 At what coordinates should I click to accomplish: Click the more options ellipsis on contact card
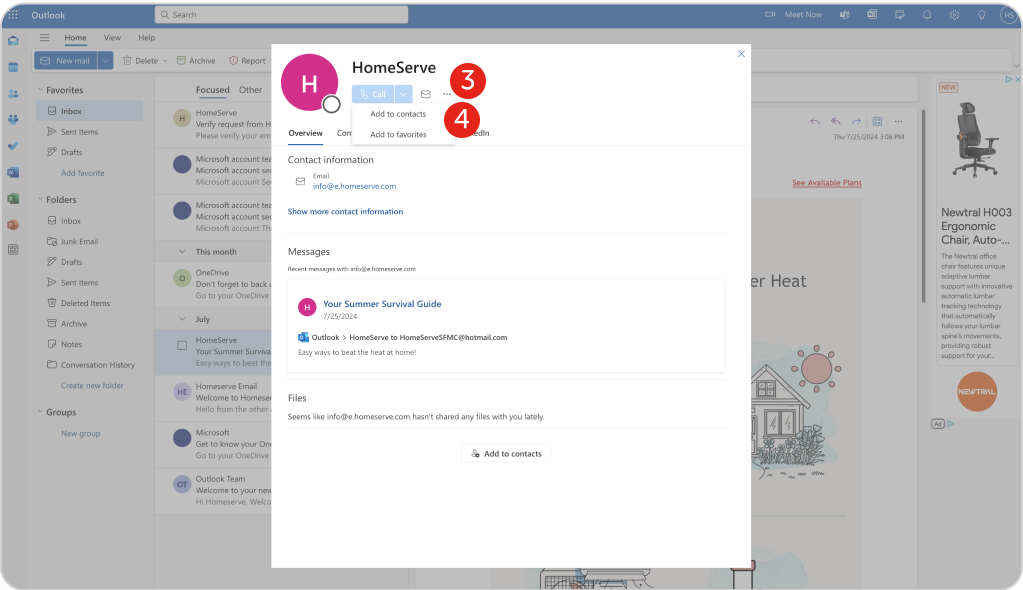coord(447,94)
